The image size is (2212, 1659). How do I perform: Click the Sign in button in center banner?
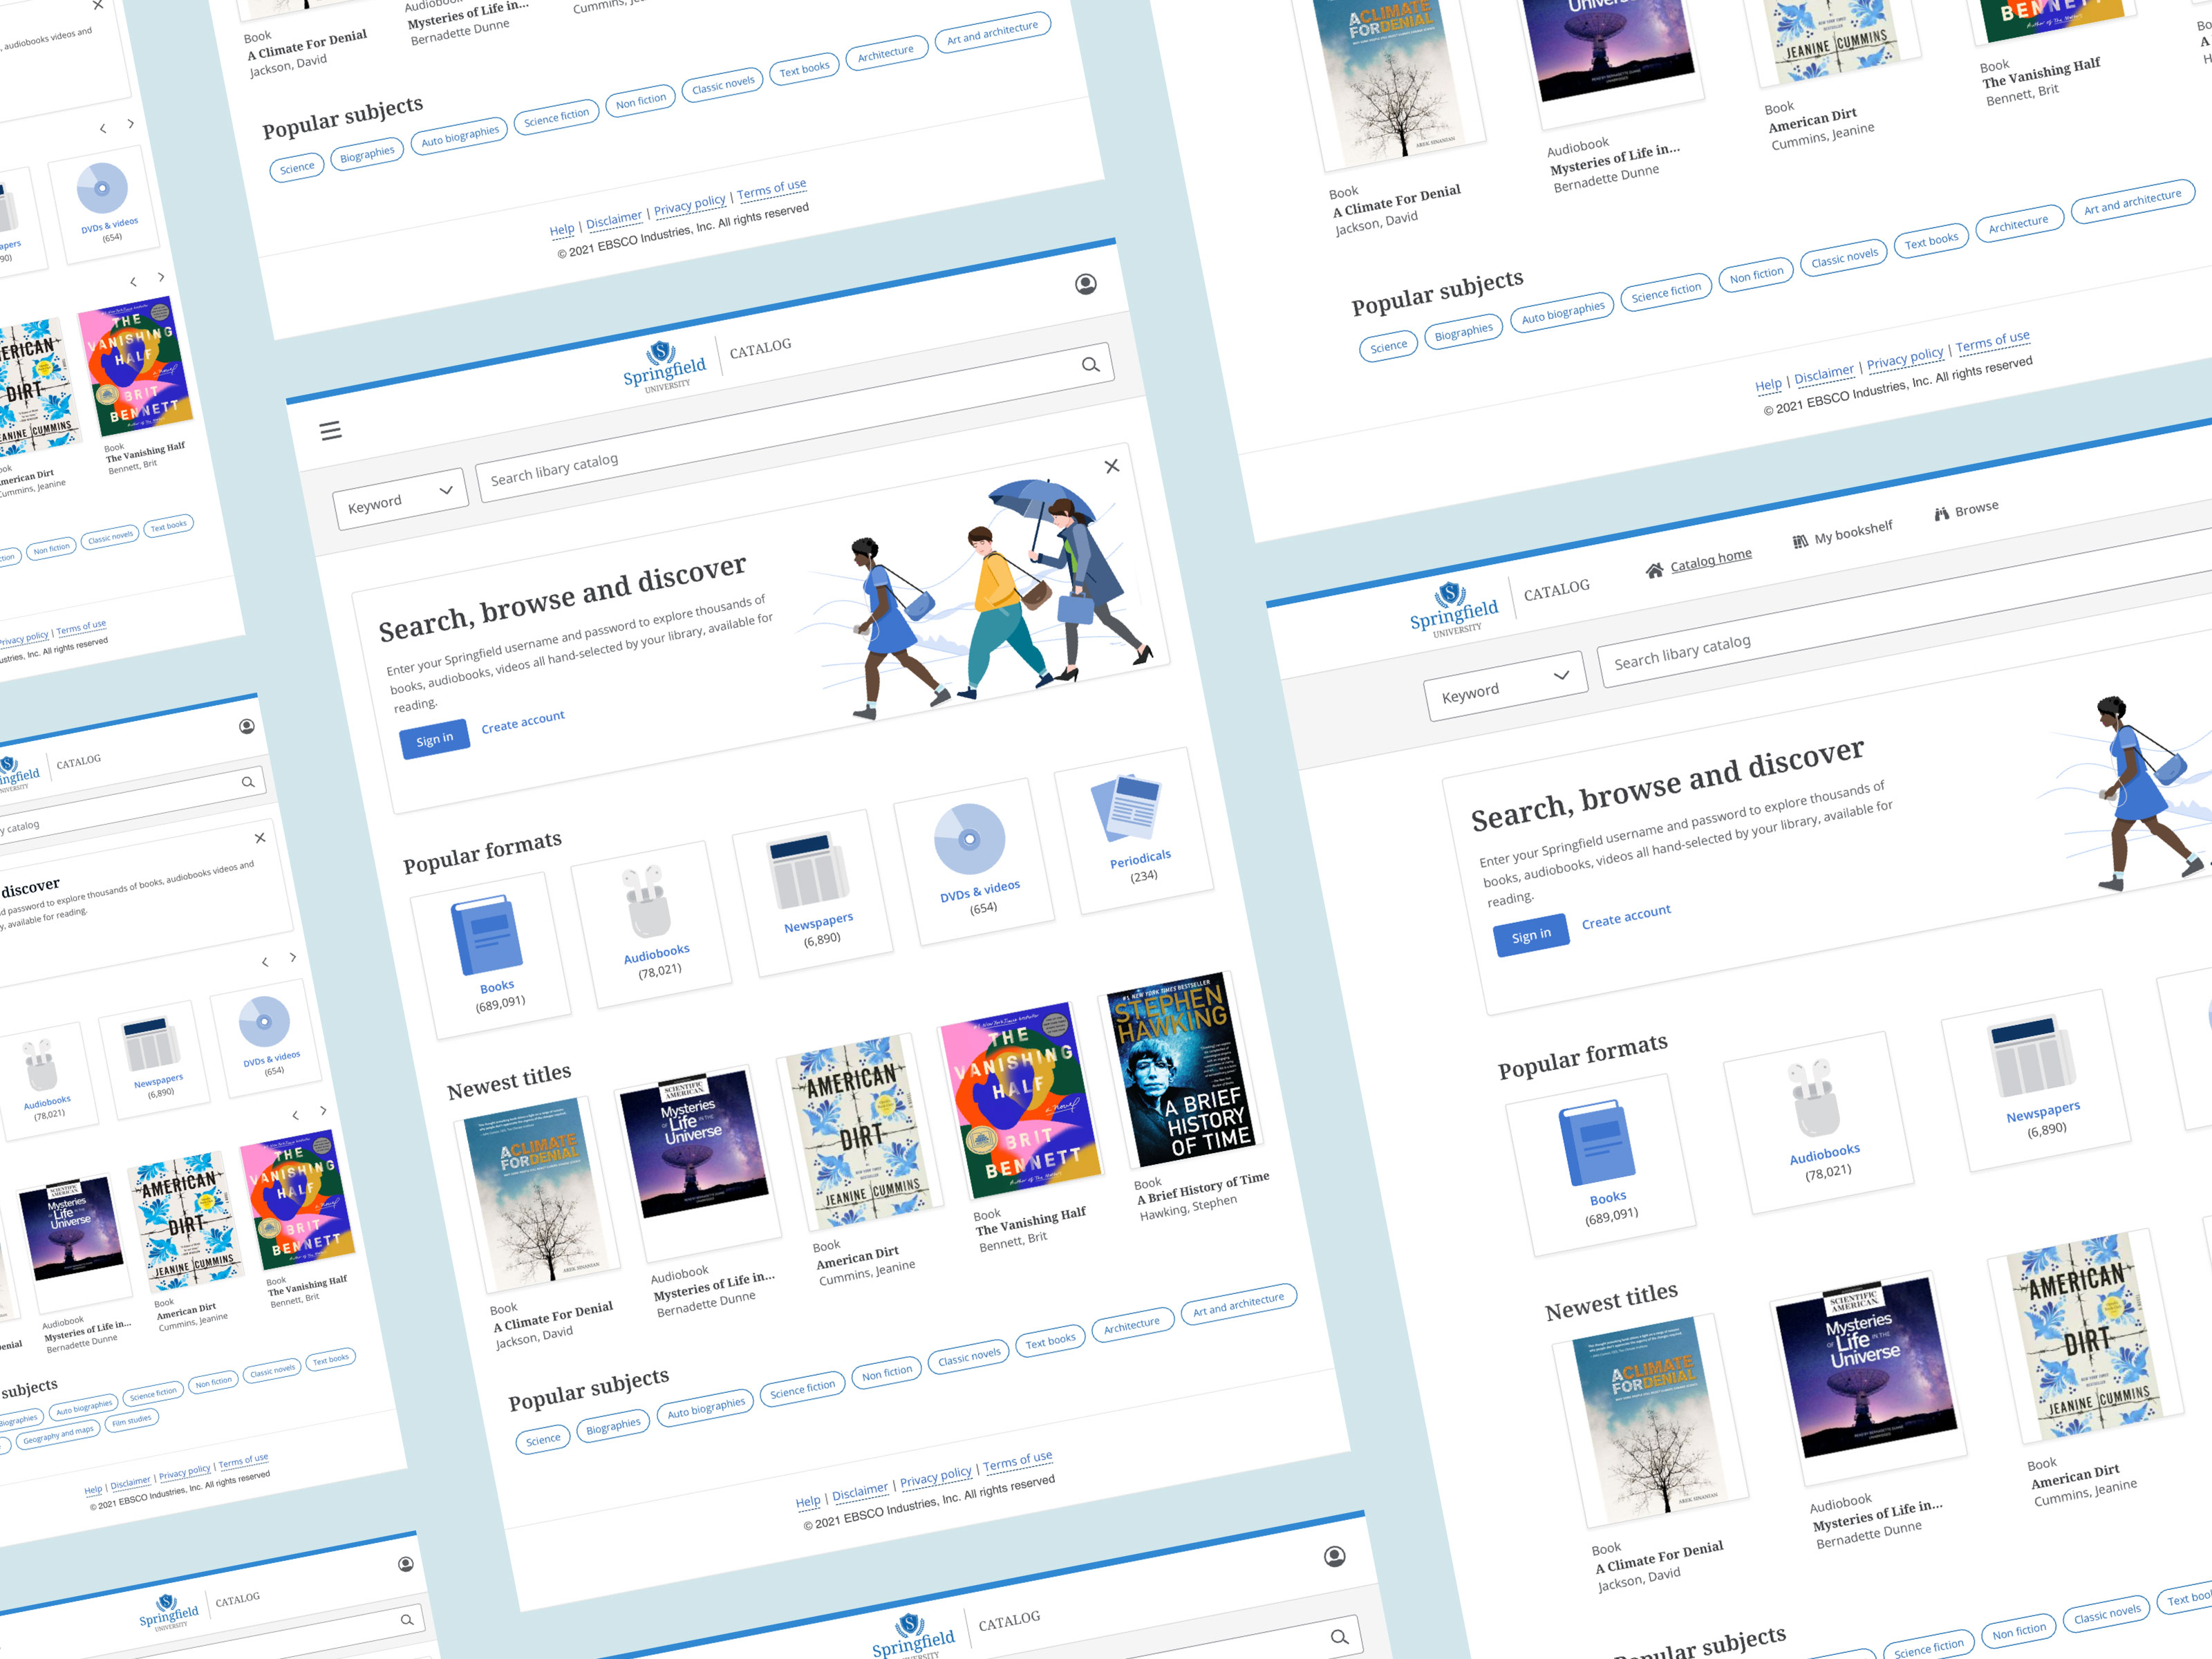[x=434, y=740]
